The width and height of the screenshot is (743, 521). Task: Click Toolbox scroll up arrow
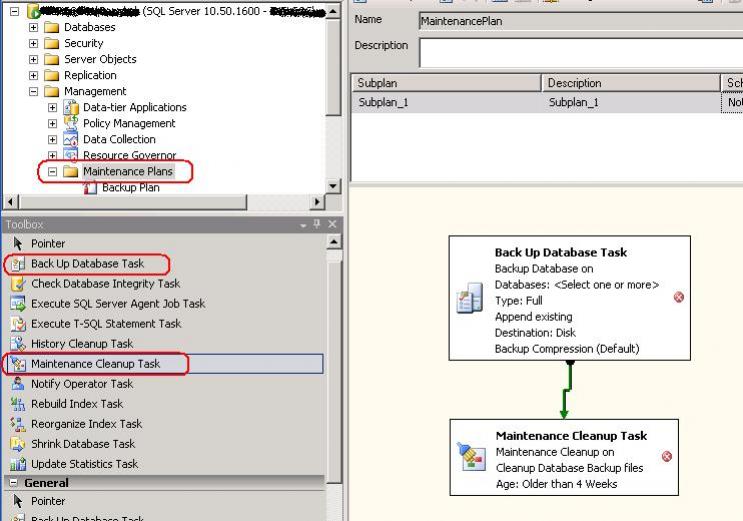pyautogui.click(x=334, y=242)
